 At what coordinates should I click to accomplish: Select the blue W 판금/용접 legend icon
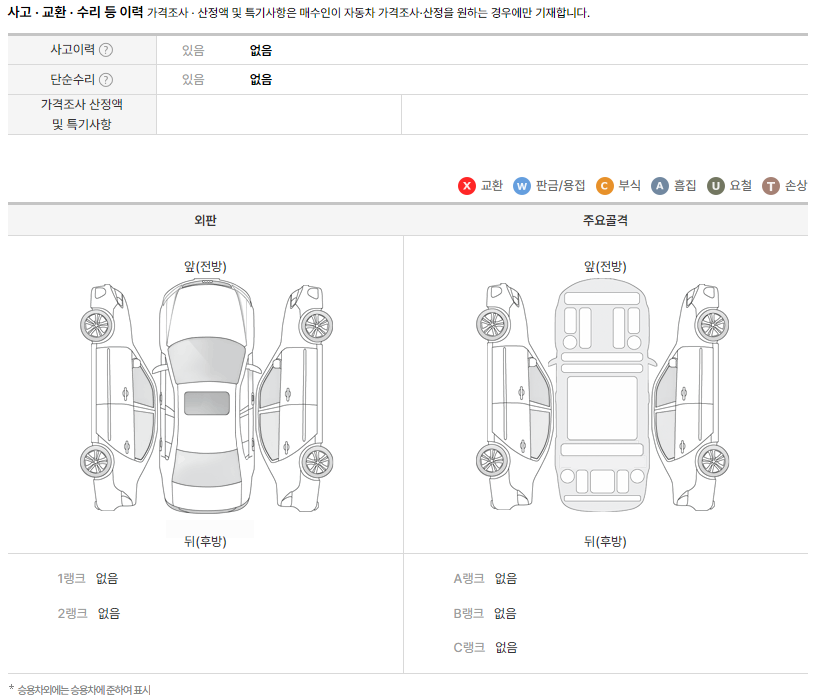coord(521,186)
